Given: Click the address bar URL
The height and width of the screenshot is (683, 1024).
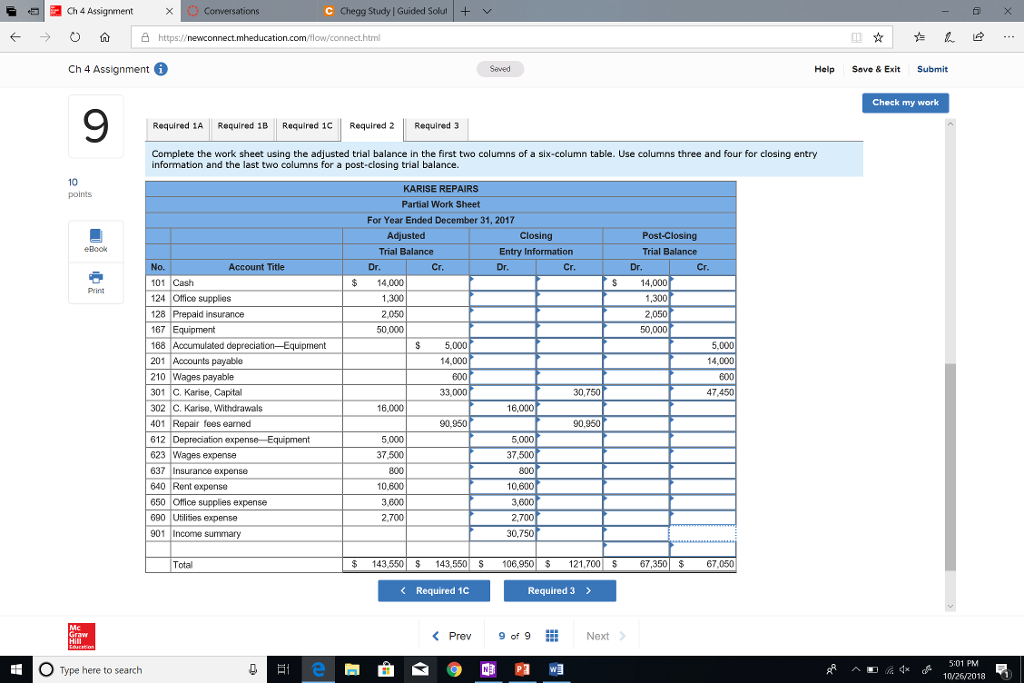Looking at the screenshot, I should click(x=269, y=37).
